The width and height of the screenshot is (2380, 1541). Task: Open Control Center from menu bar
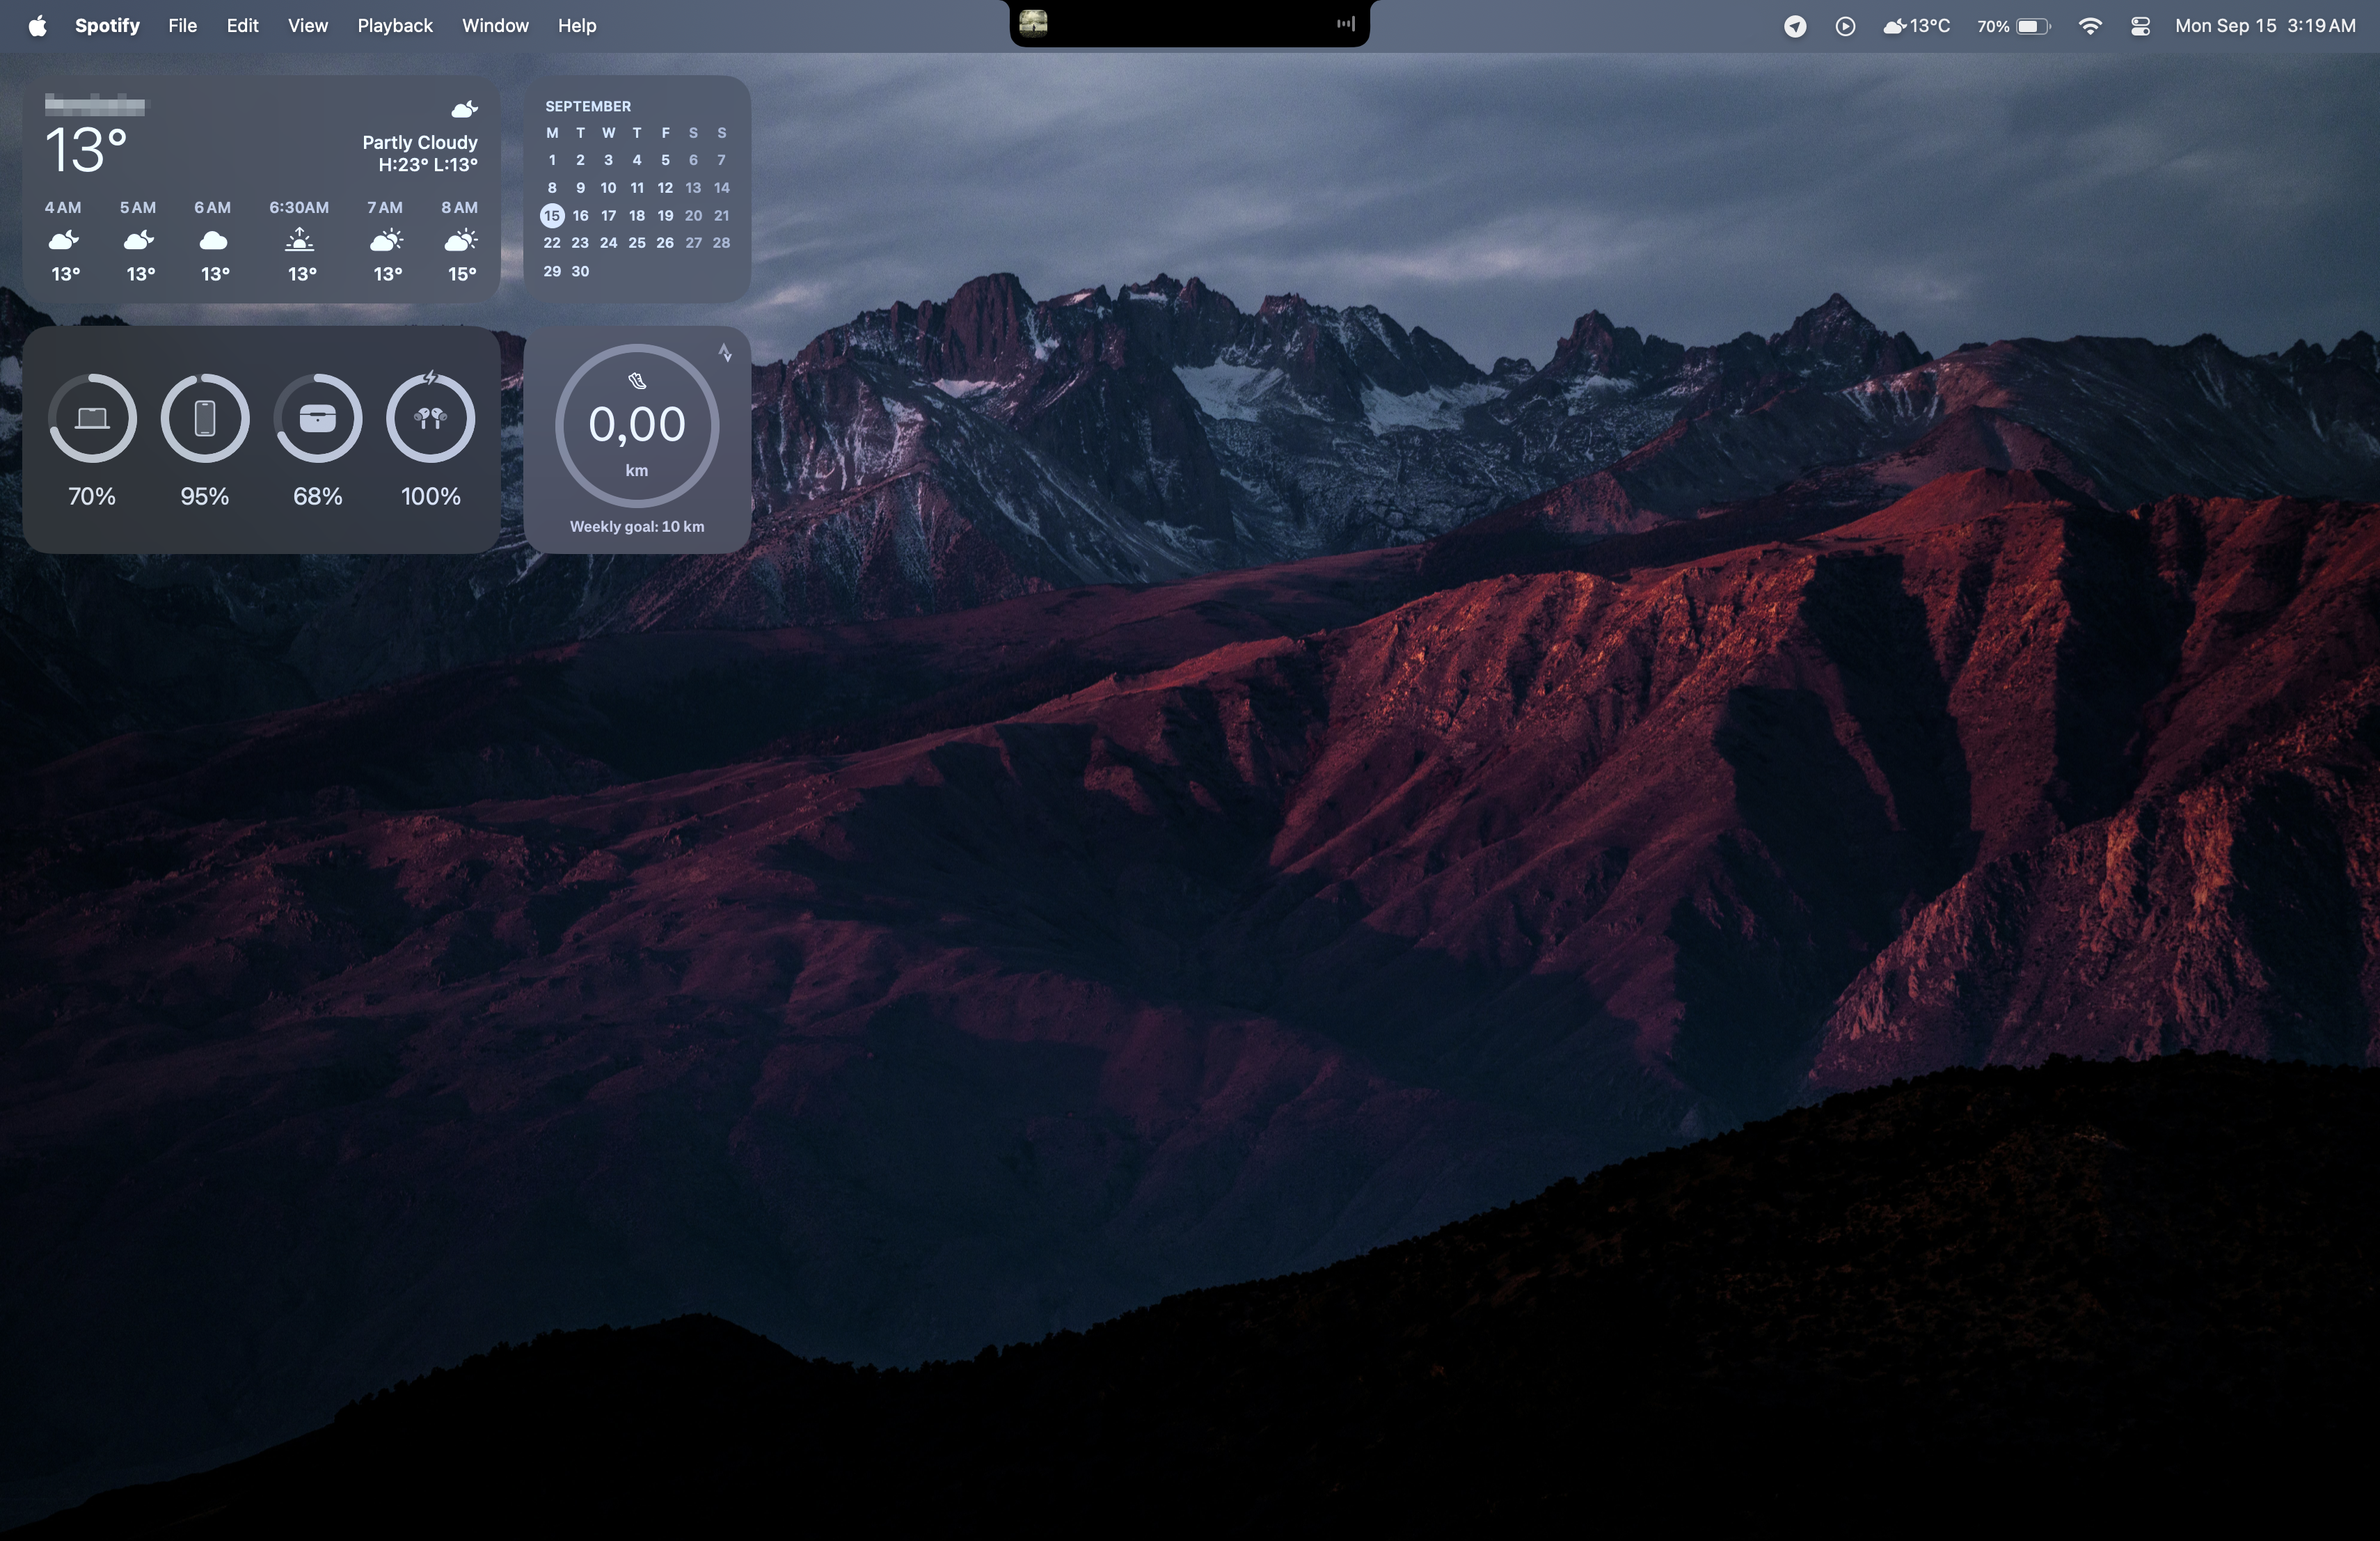[2140, 25]
